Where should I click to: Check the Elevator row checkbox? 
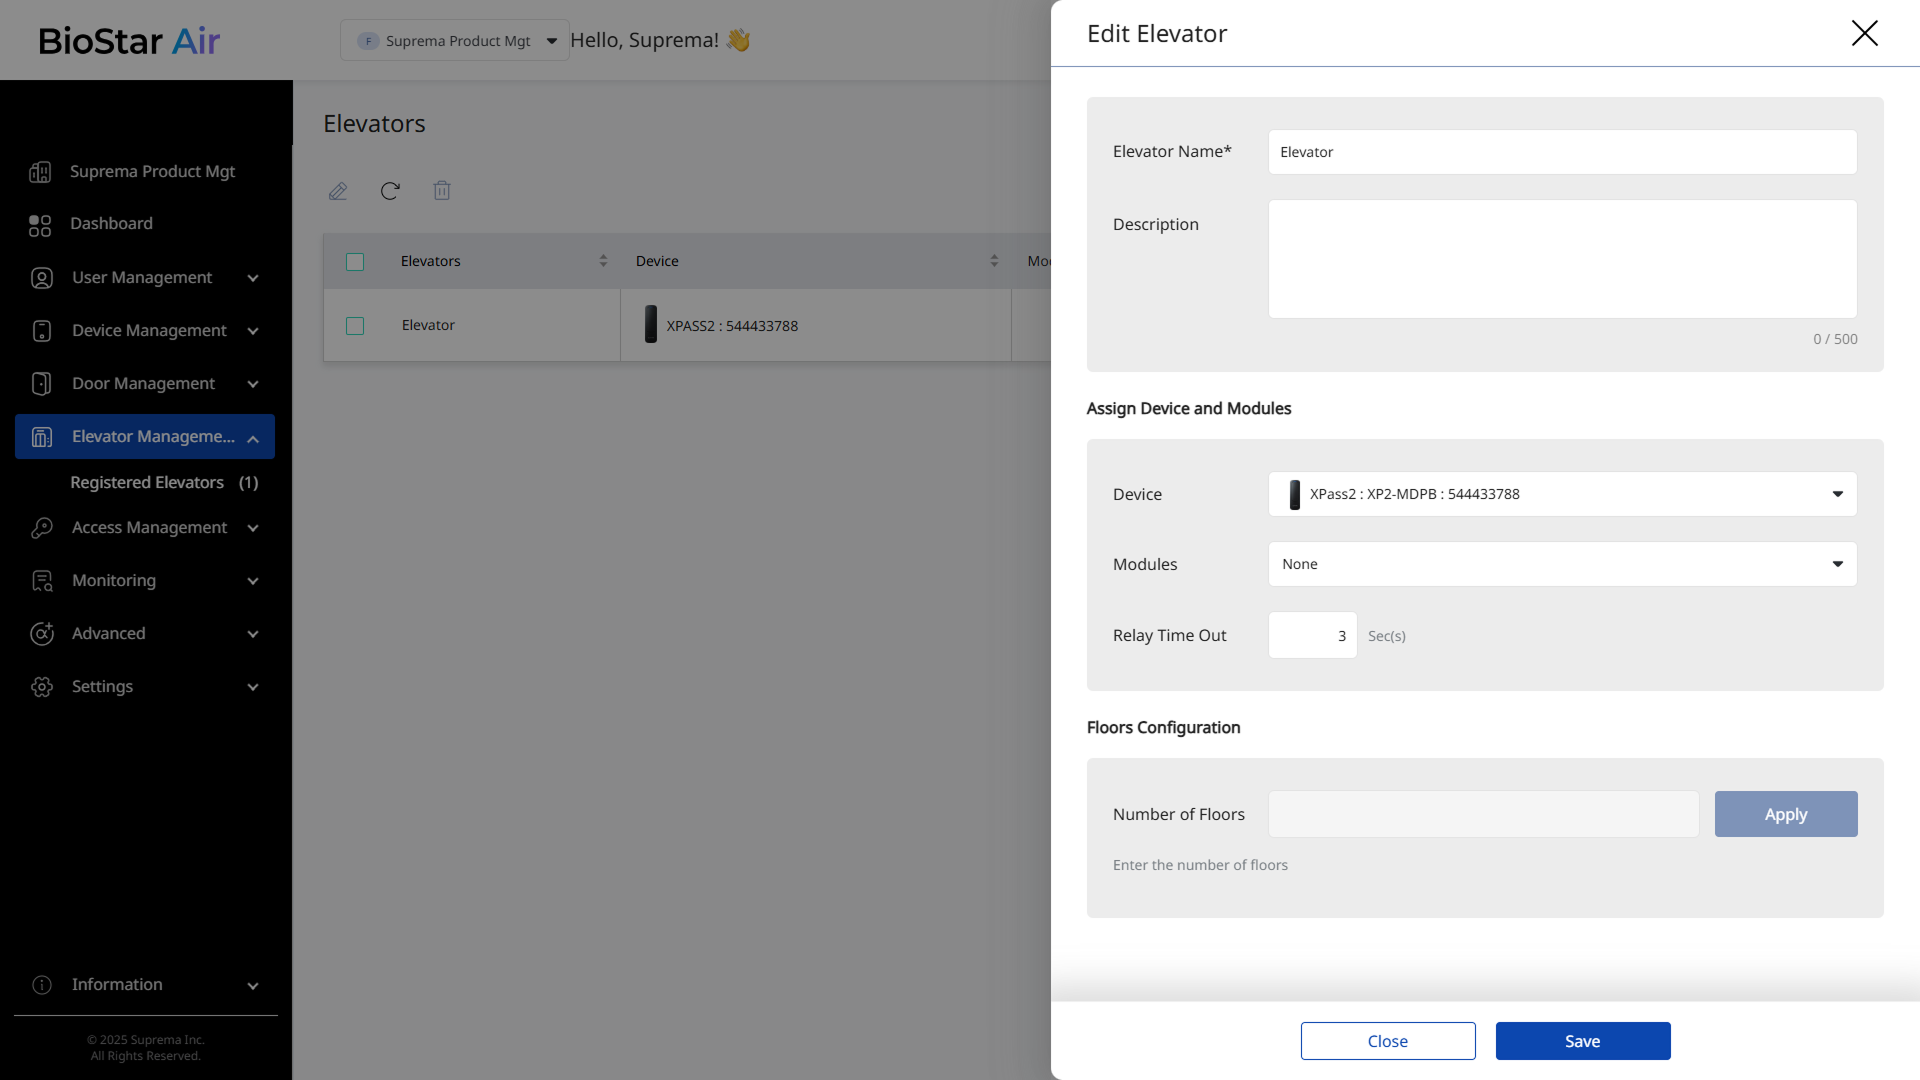pos(355,326)
